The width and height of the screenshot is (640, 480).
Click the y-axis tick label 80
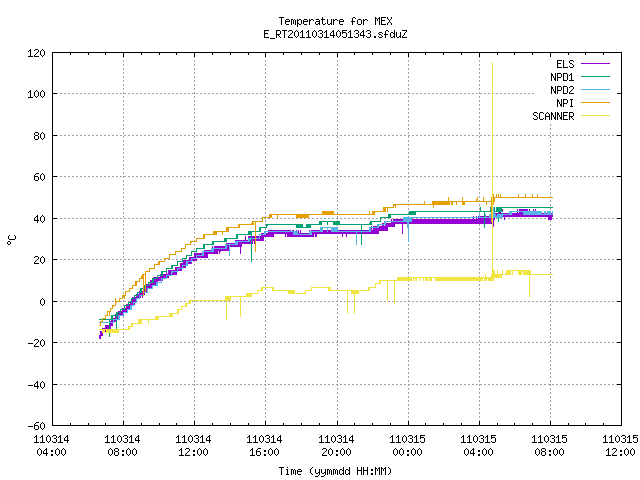click(x=39, y=136)
